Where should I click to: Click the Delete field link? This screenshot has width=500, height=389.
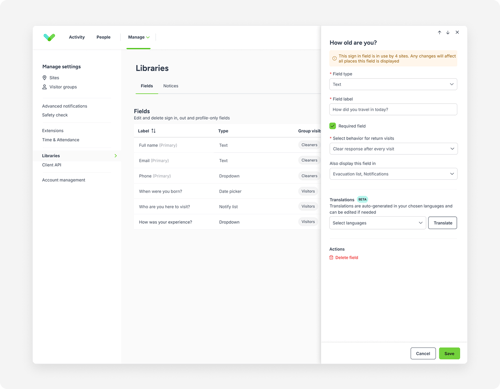click(347, 257)
